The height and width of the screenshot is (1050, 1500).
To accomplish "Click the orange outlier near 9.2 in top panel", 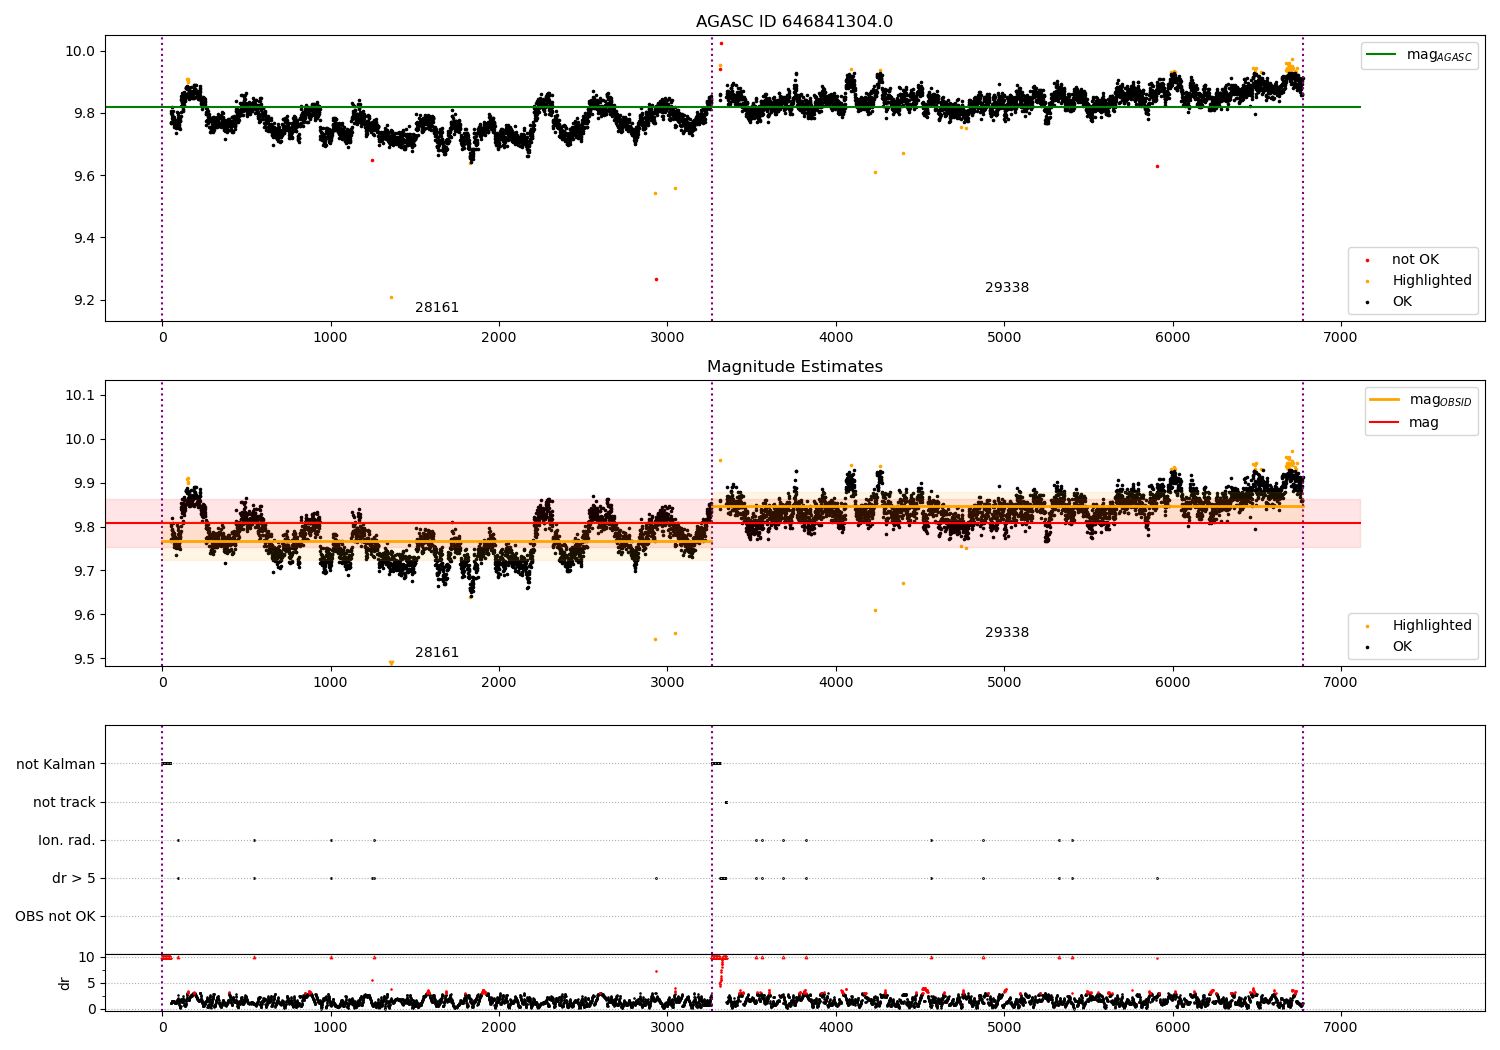I will tap(391, 297).
